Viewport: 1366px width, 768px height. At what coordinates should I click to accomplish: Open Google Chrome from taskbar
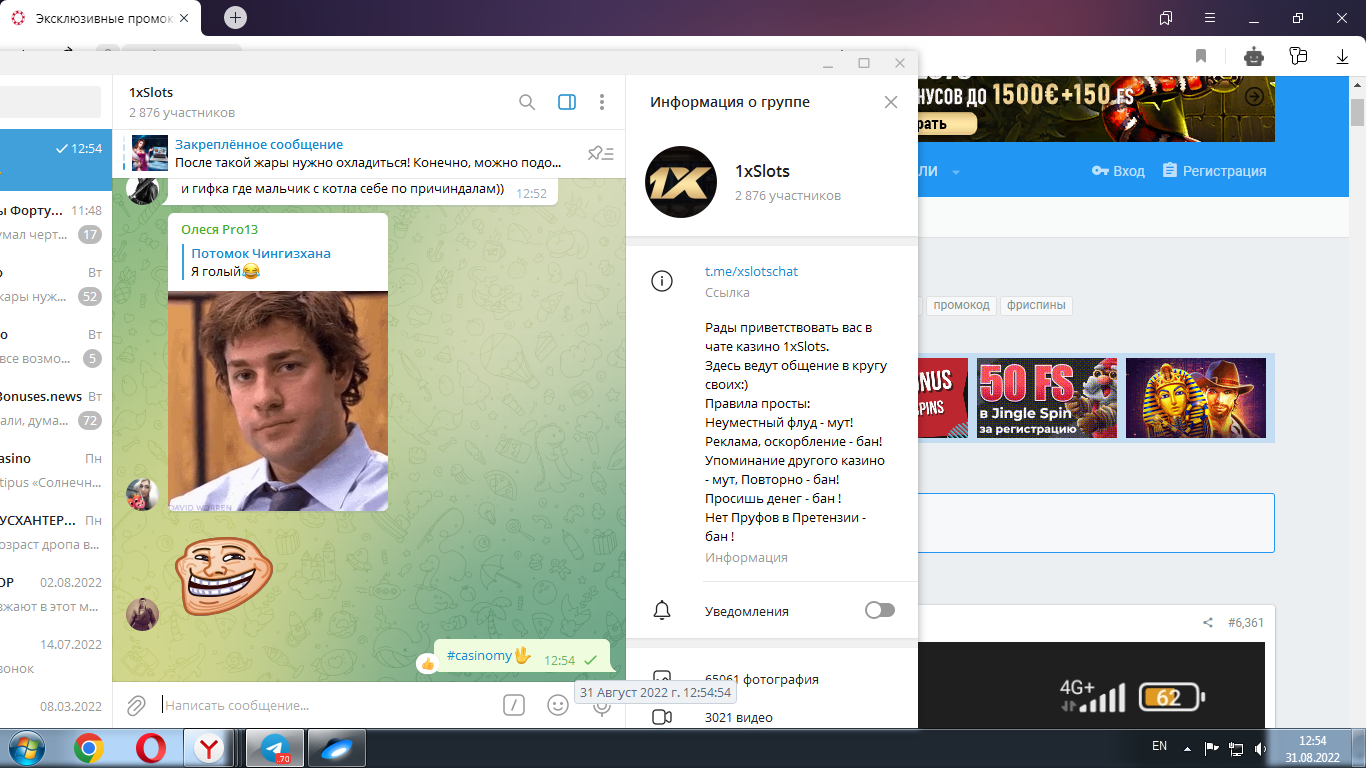[88, 747]
